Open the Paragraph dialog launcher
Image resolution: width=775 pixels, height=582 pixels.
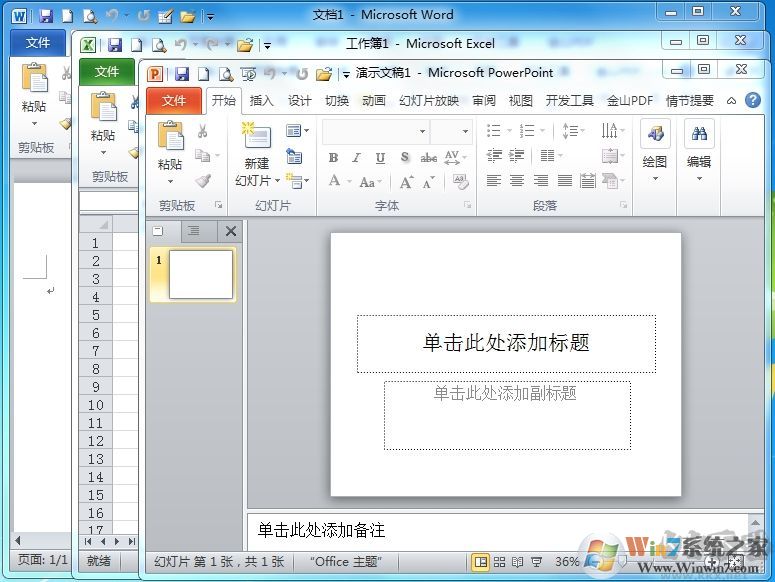tap(624, 205)
